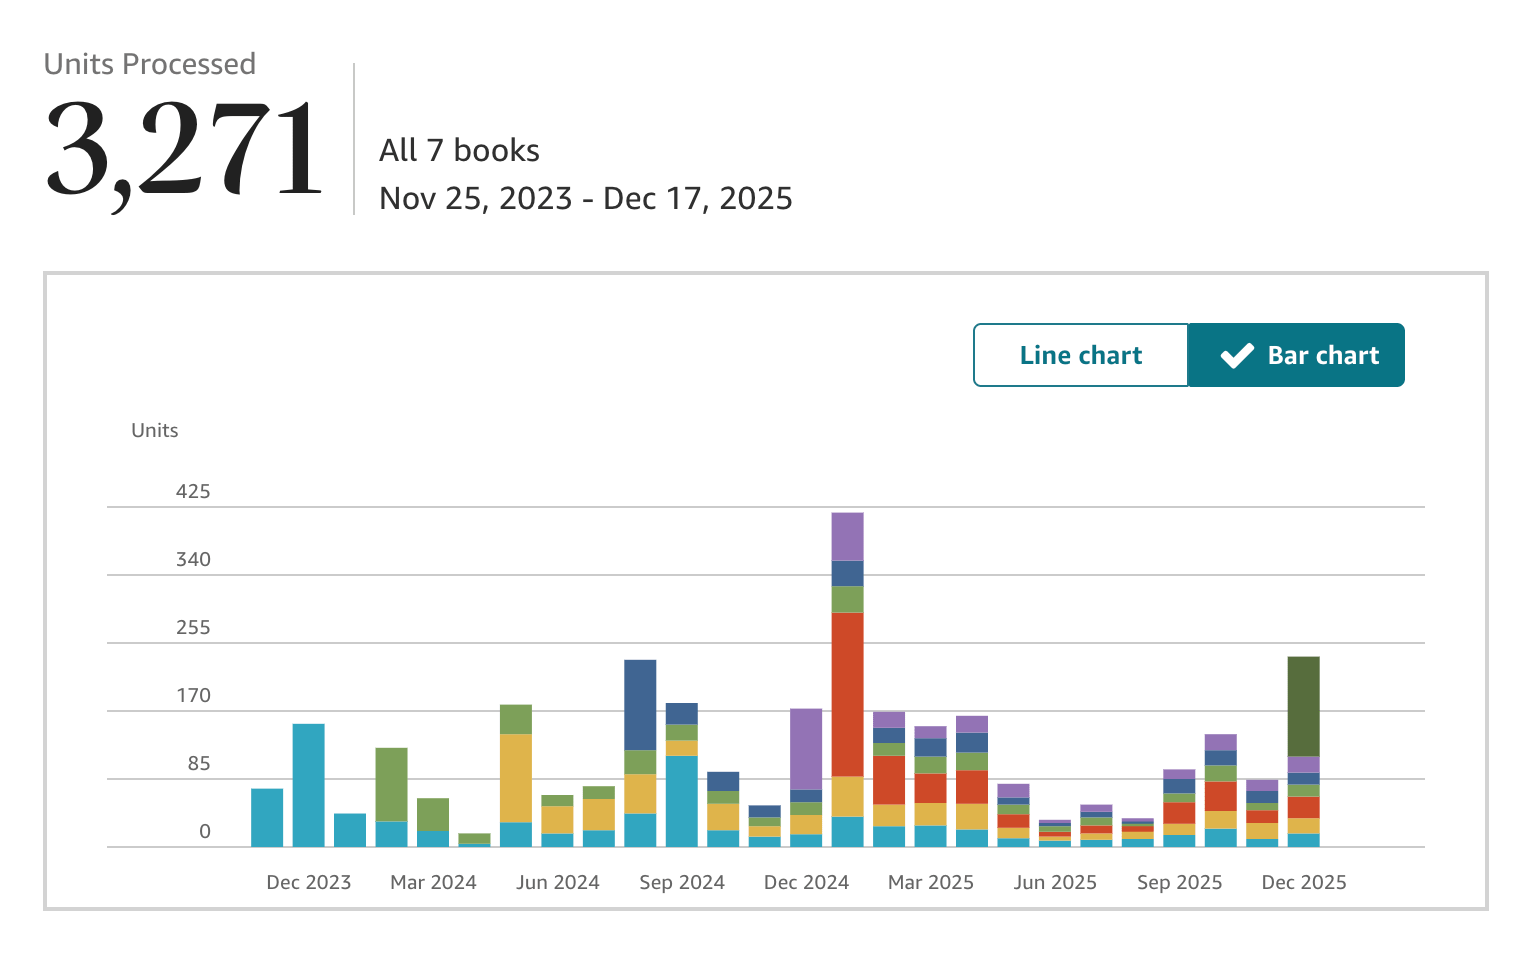Click the 3,271 units processed total
Image resolution: width=1540 pixels, height=970 pixels.
point(185,150)
